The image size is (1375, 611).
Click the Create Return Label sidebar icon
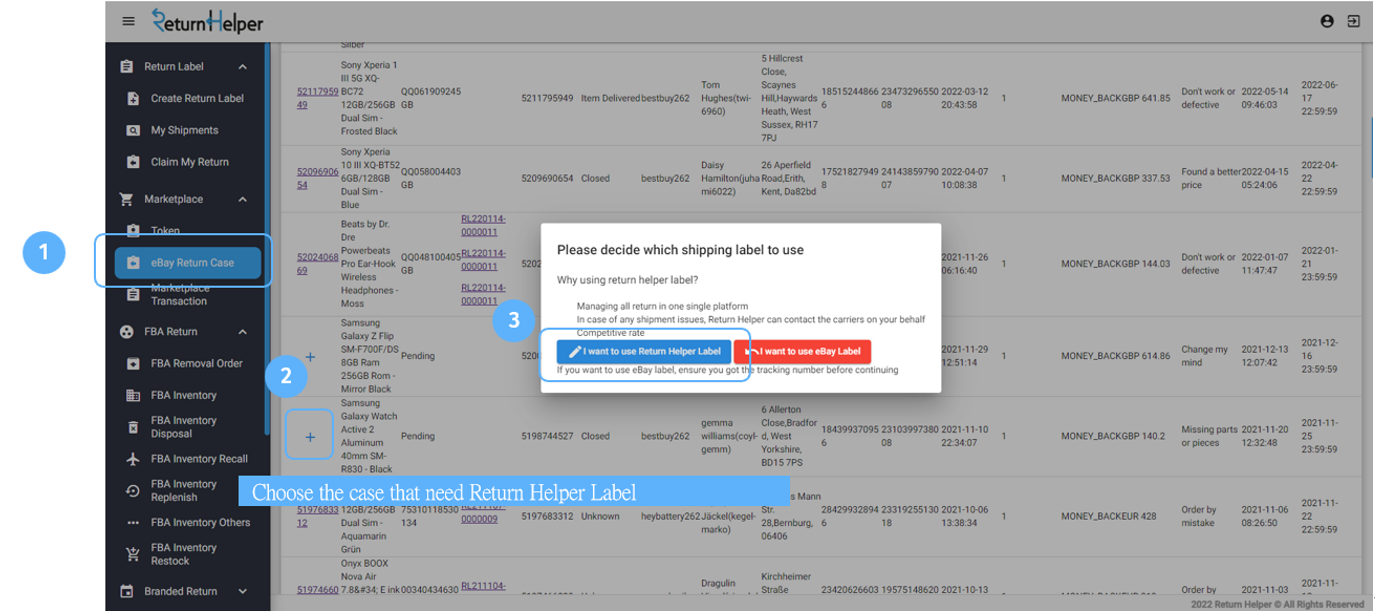(133, 98)
